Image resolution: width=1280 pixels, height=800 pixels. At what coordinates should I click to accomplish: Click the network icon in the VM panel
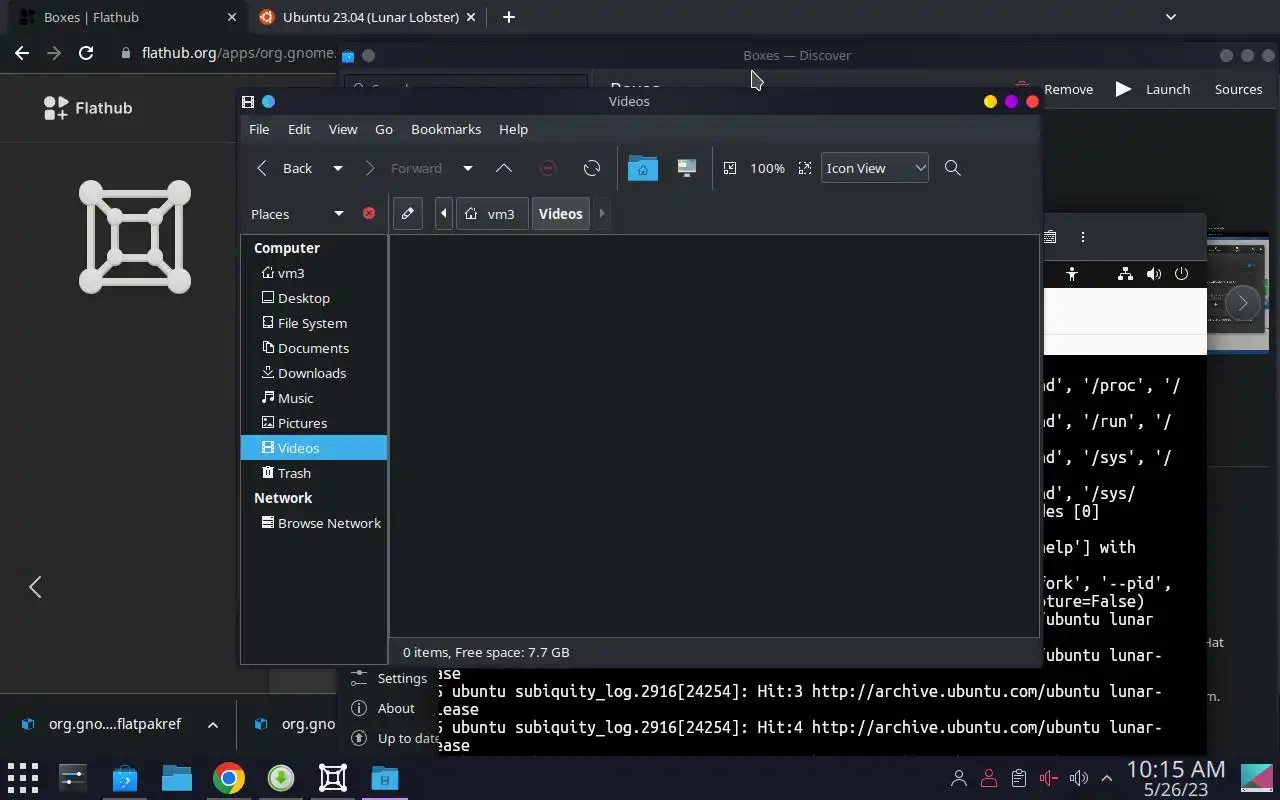tap(1125, 273)
